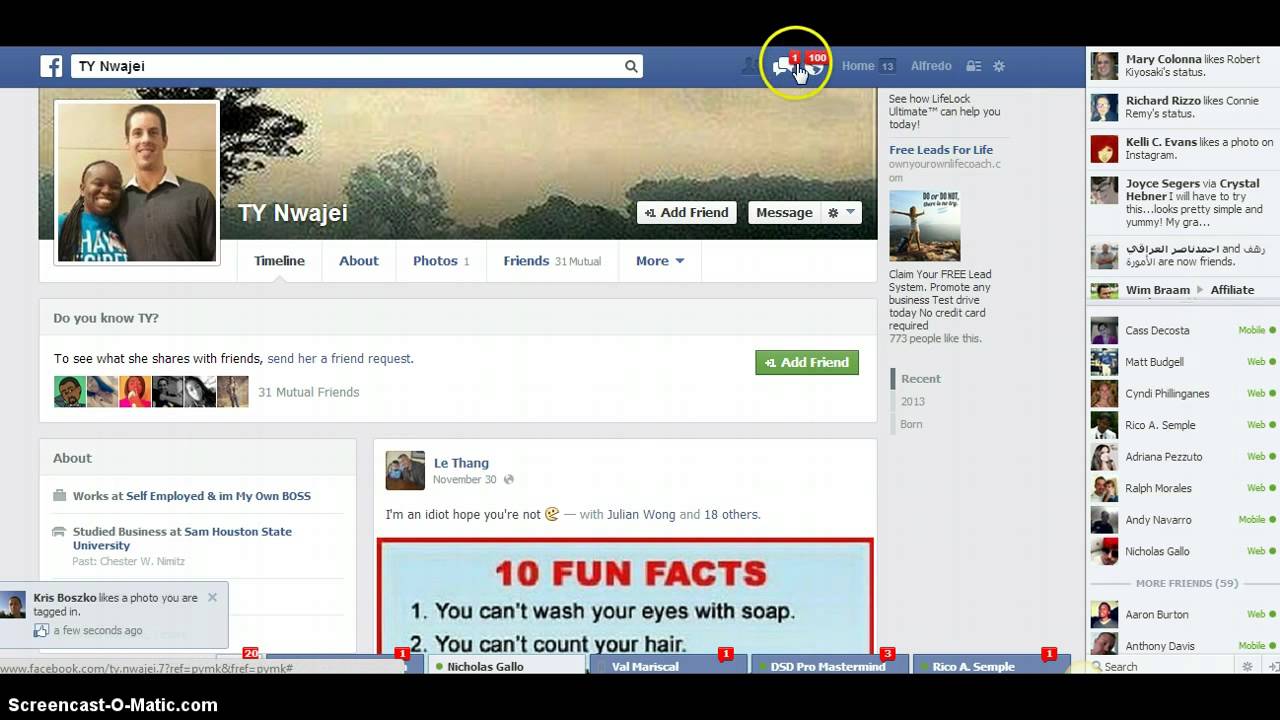
Task: Open the Photos tab
Action: point(441,261)
